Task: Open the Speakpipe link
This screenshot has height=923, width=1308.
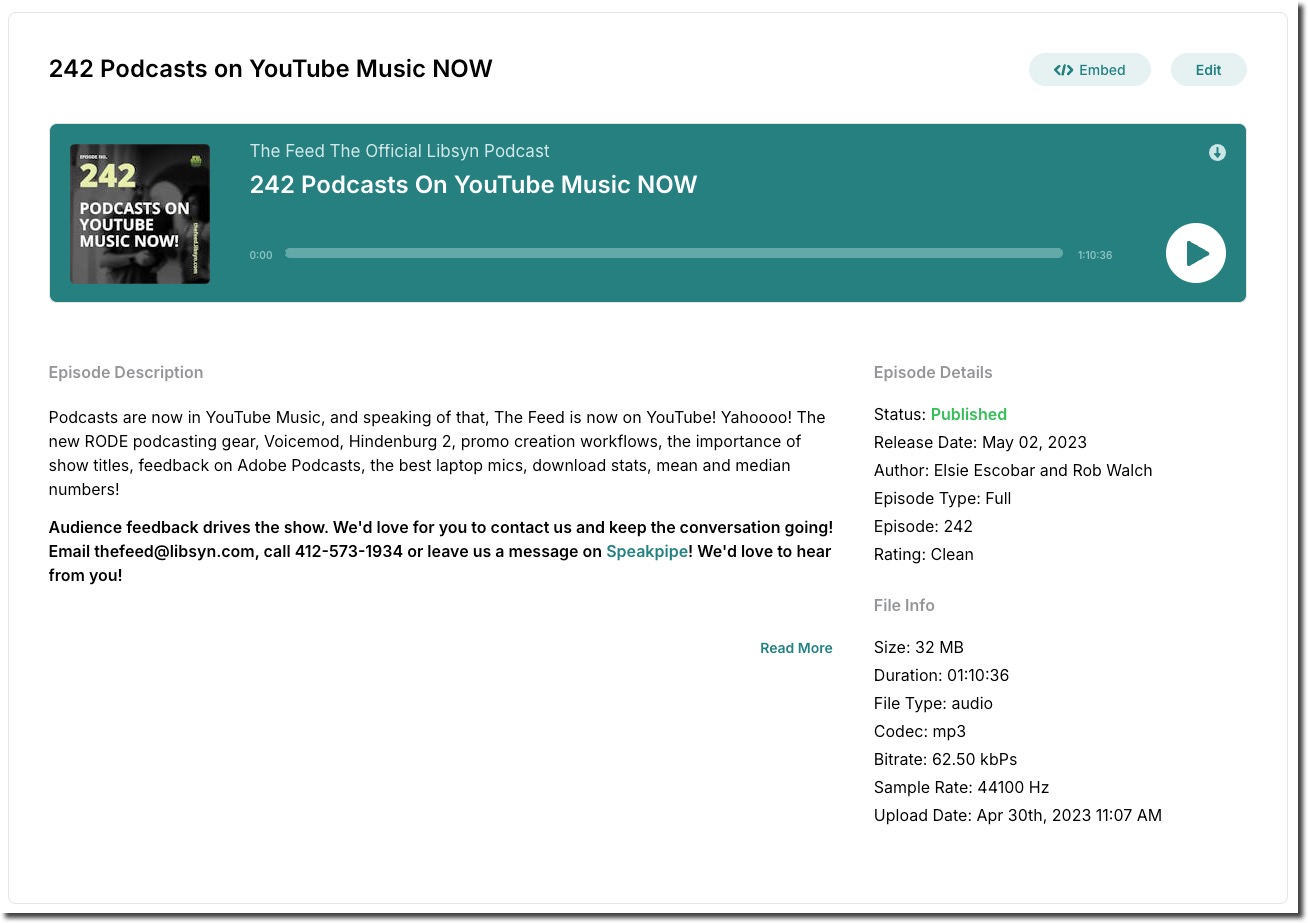Action: pyautogui.click(x=647, y=552)
